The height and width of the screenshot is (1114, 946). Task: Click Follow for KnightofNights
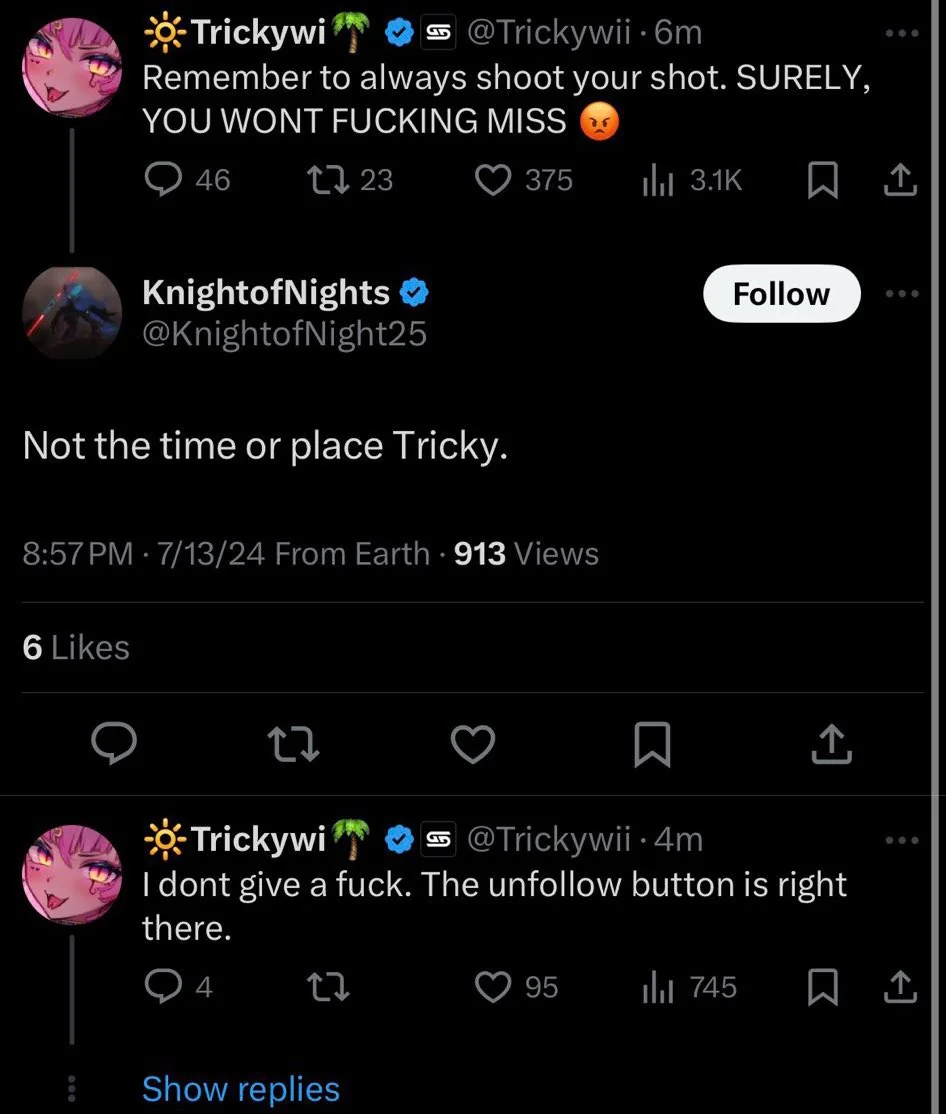tap(781, 294)
